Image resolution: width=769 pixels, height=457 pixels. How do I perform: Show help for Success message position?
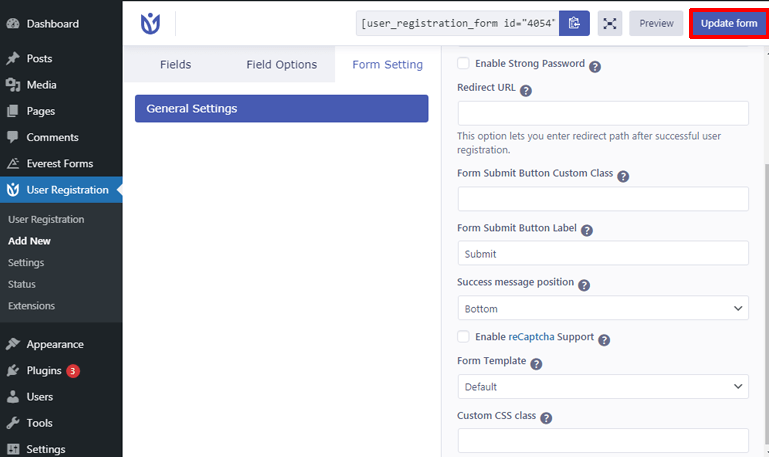[584, 285]
